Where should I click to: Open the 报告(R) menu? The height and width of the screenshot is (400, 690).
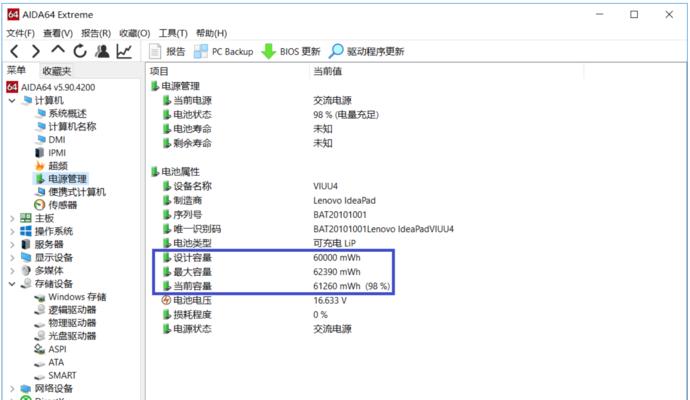(x=96, y=33)
